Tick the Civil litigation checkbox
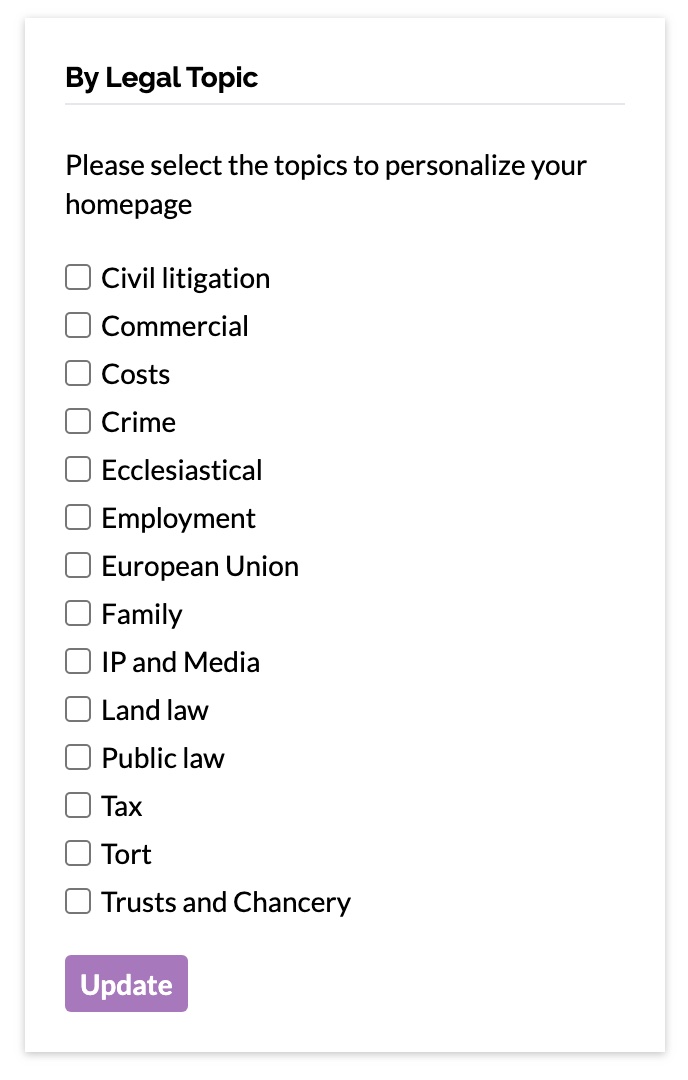This screenshot has height=1080, width=688. 78,277
